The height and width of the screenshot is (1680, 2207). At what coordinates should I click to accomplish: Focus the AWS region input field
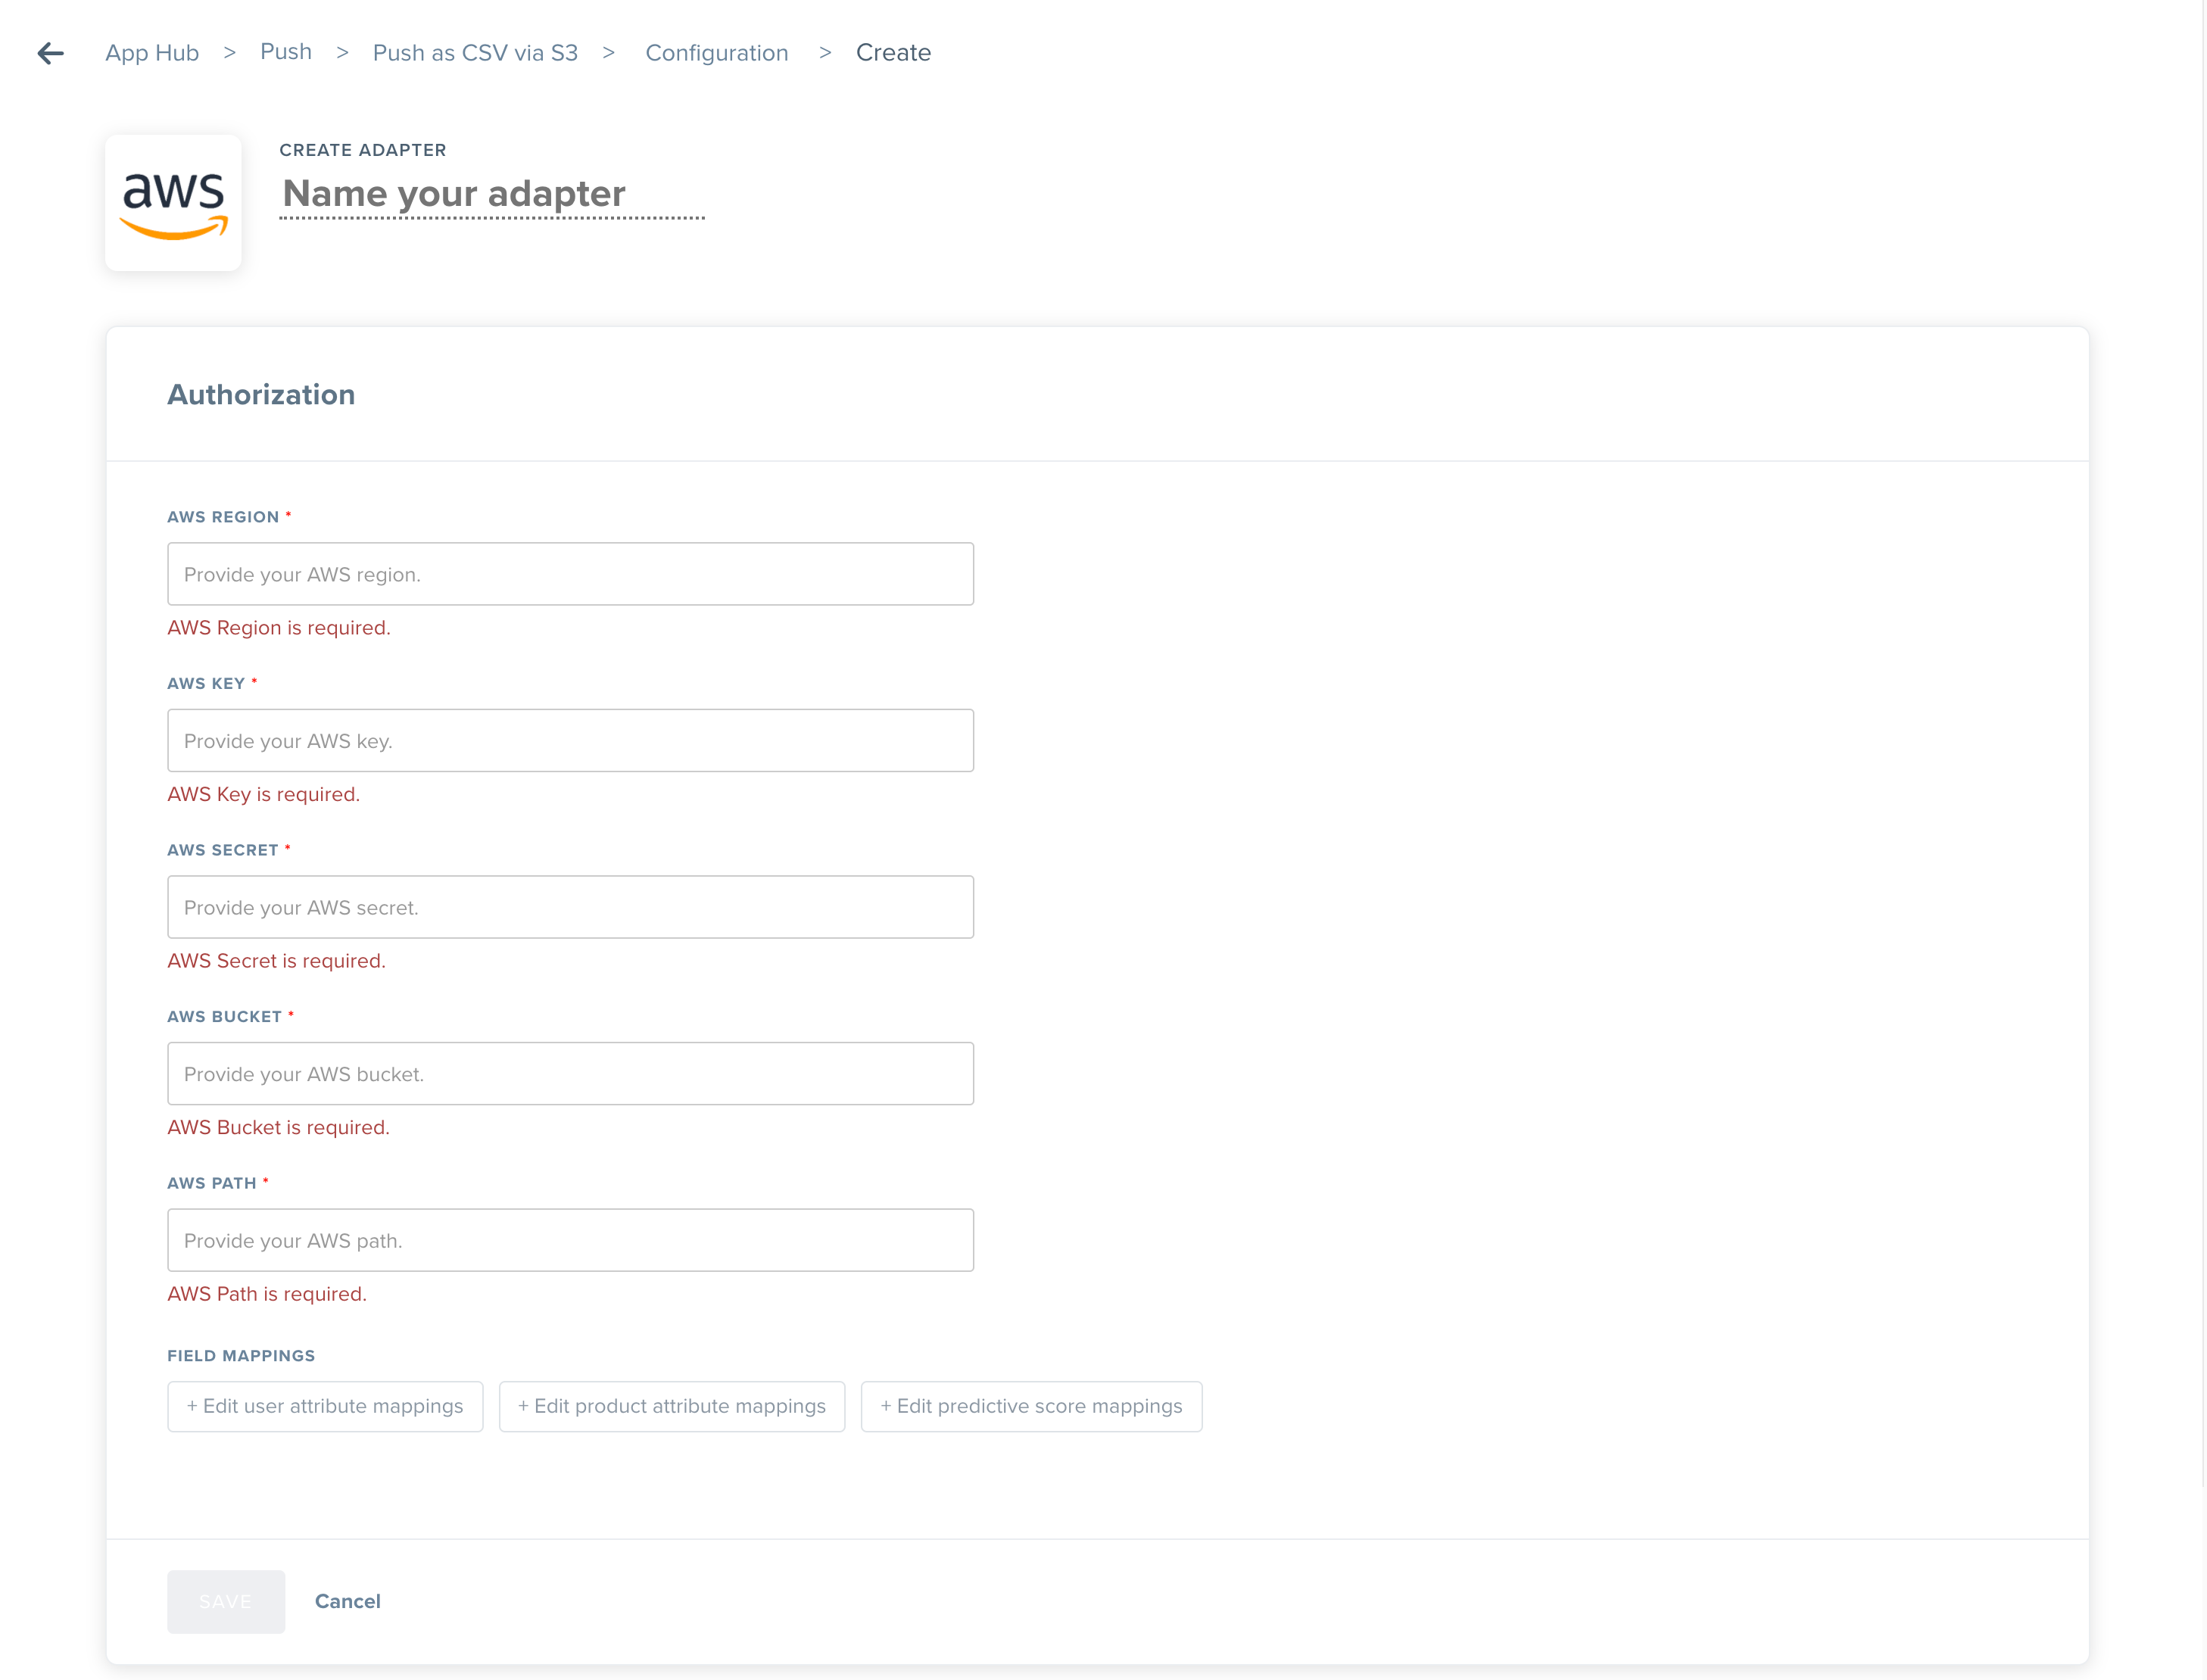570,574
